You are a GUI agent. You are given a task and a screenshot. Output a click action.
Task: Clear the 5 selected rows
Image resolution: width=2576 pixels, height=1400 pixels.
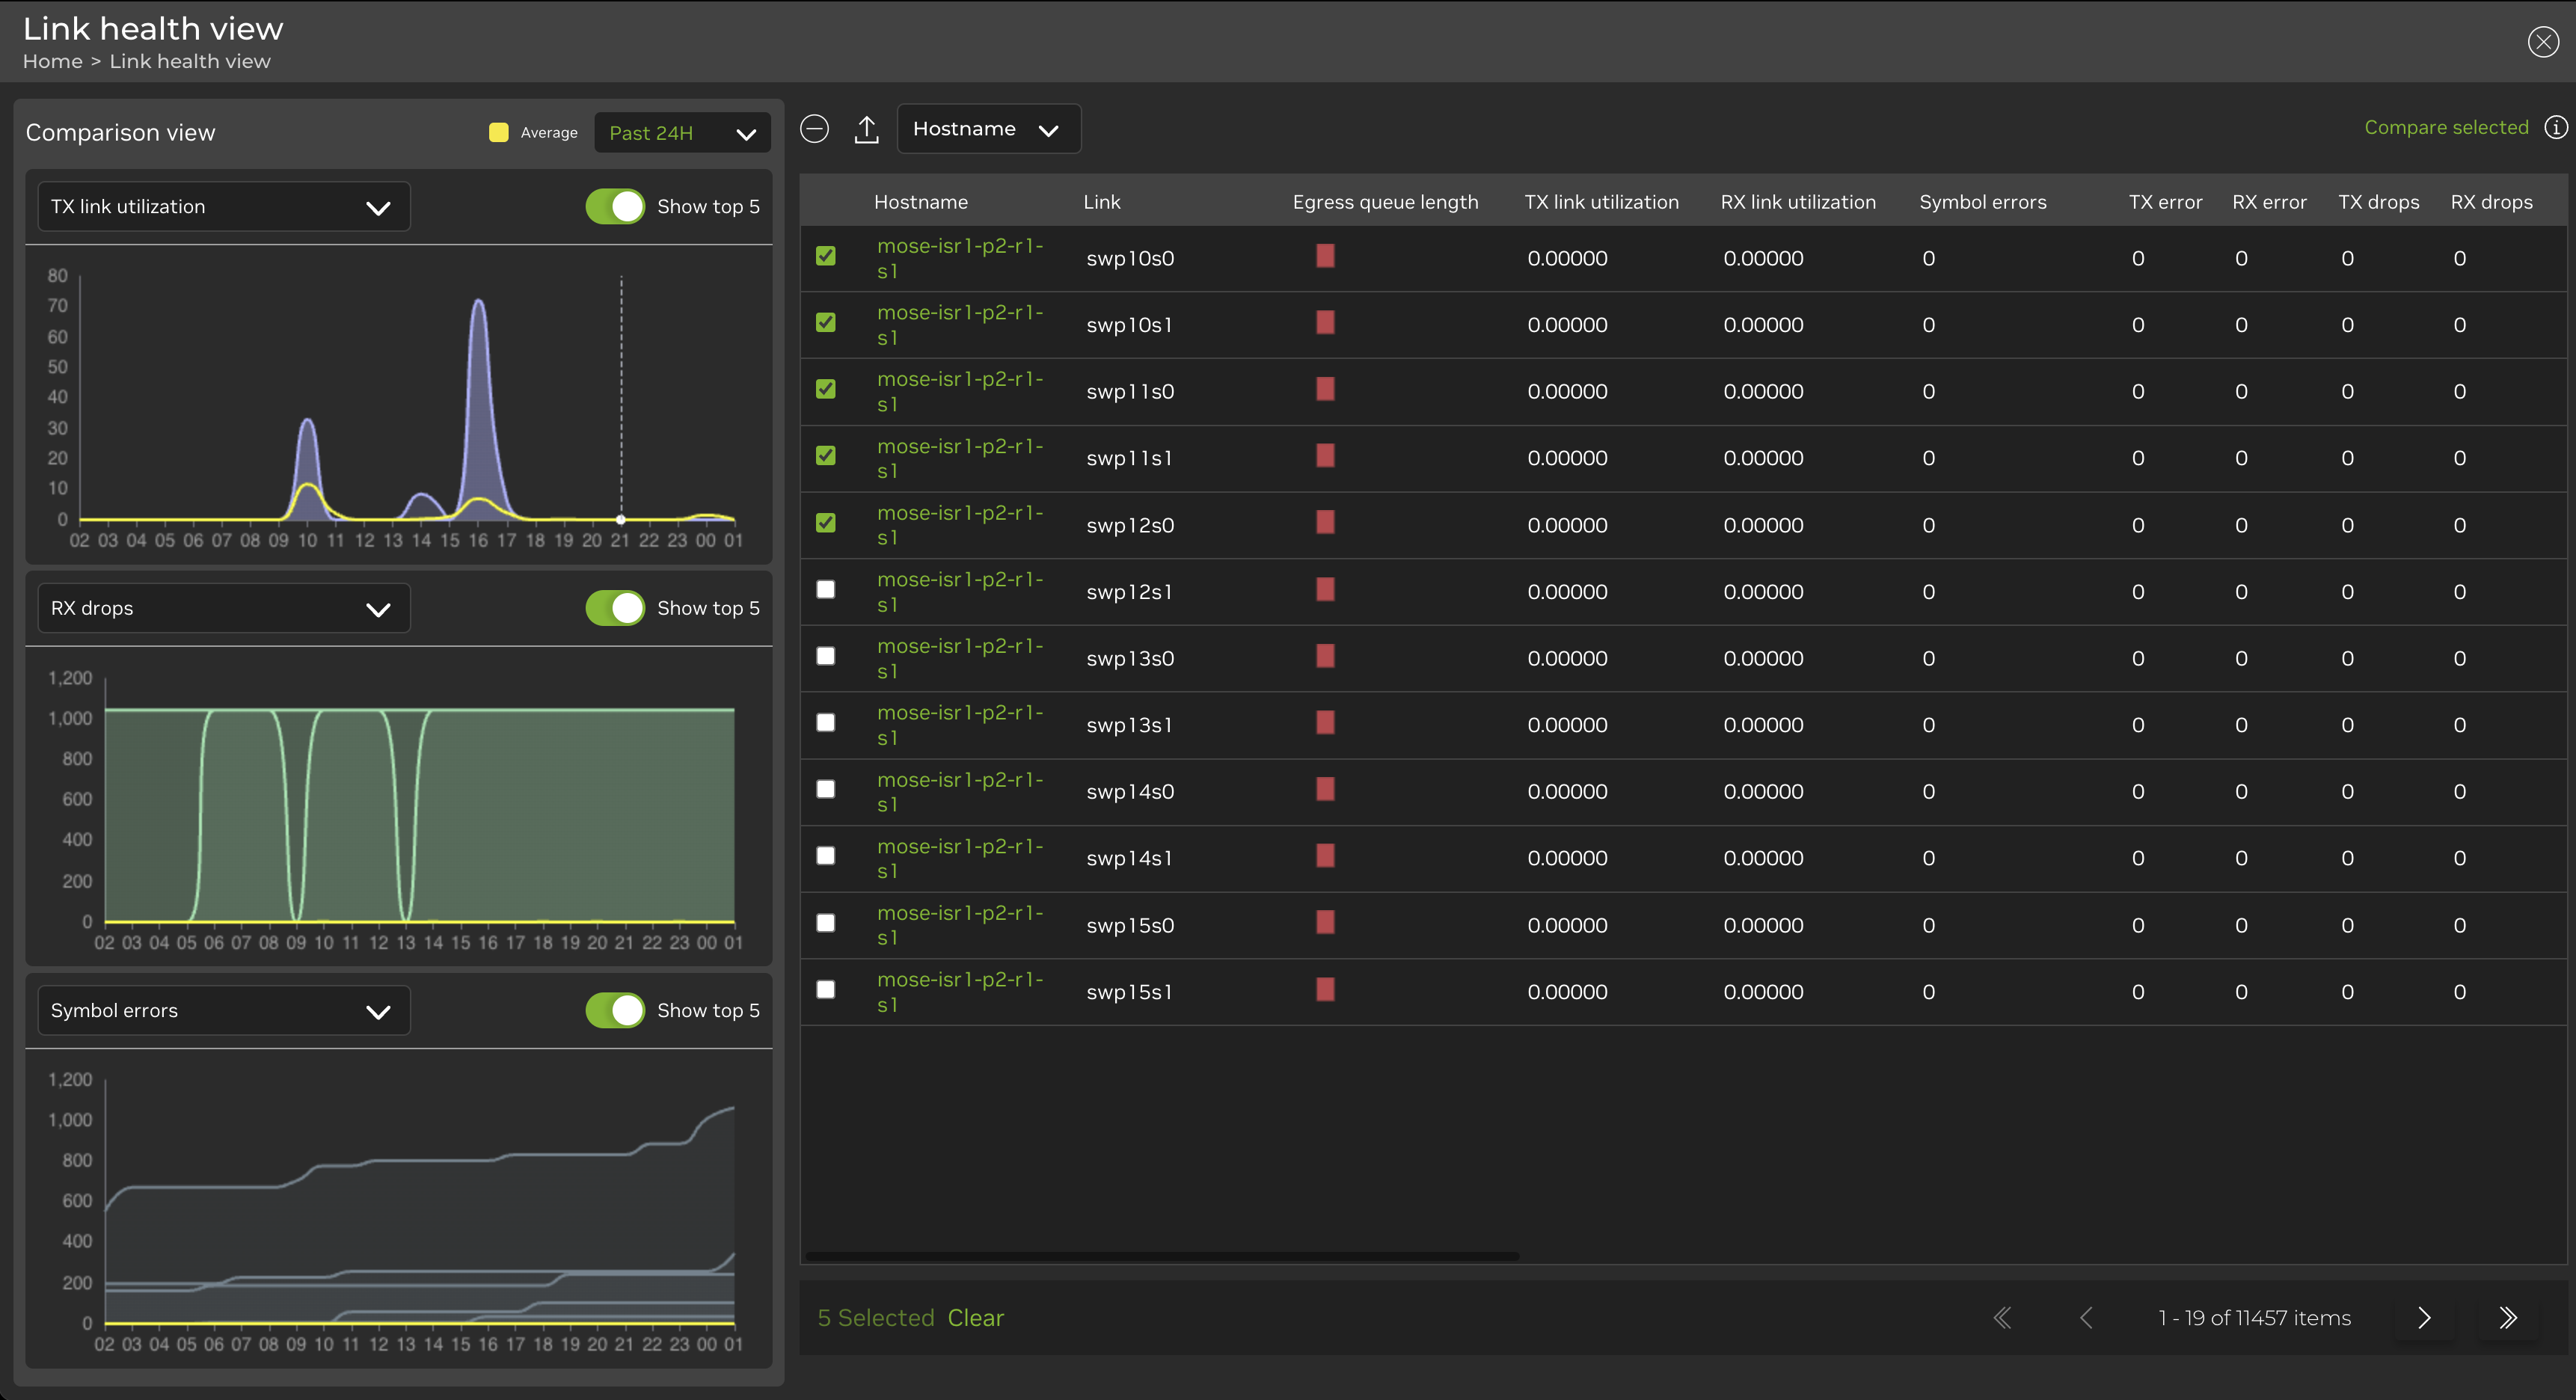point(975,1318)
